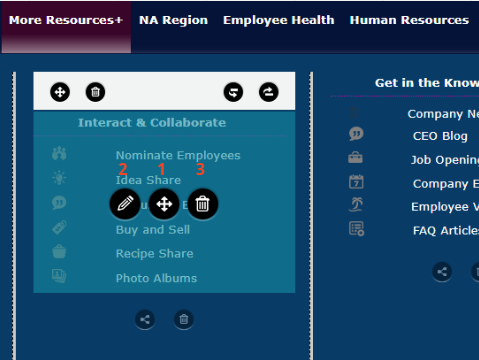Click the share icon under FAQ Articles
This screenshot has height=360, width=479.
[x=442, y=272]
